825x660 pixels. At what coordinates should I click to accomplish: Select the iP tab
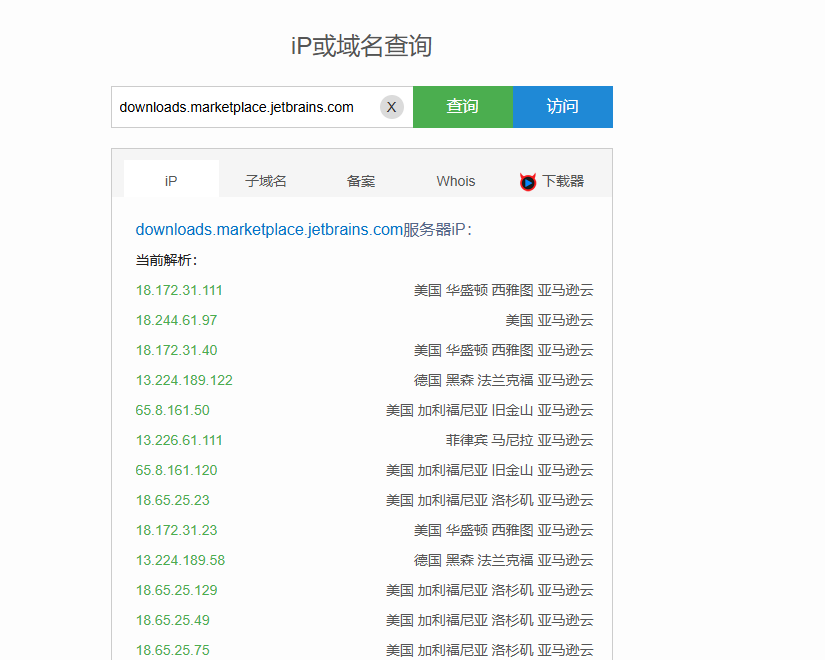click(x=171, y=179)
